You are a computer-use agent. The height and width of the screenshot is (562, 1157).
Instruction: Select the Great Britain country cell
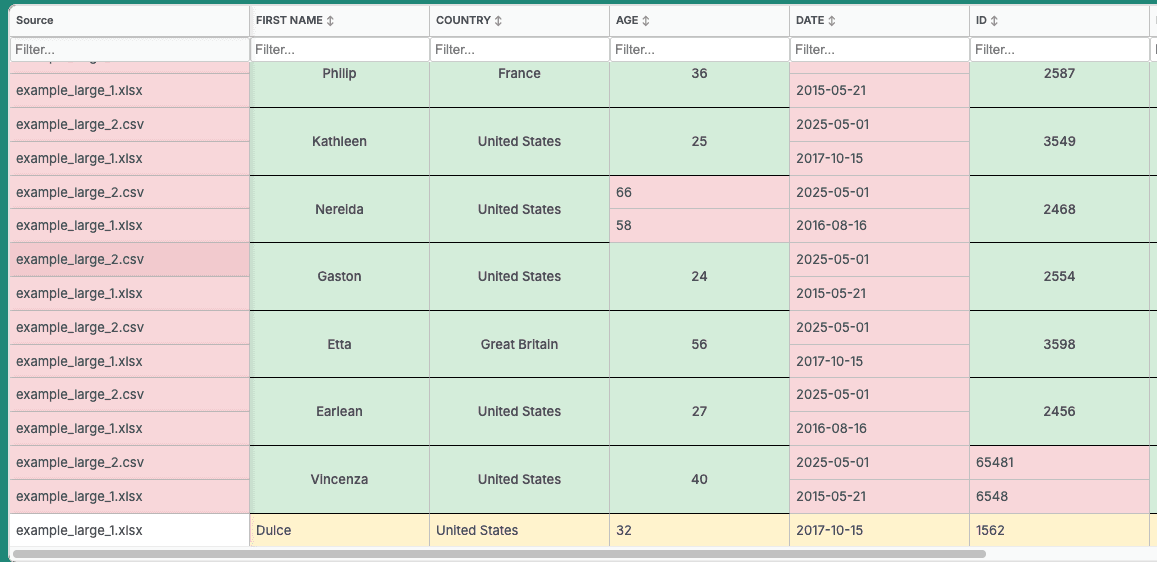pos(519,344)
